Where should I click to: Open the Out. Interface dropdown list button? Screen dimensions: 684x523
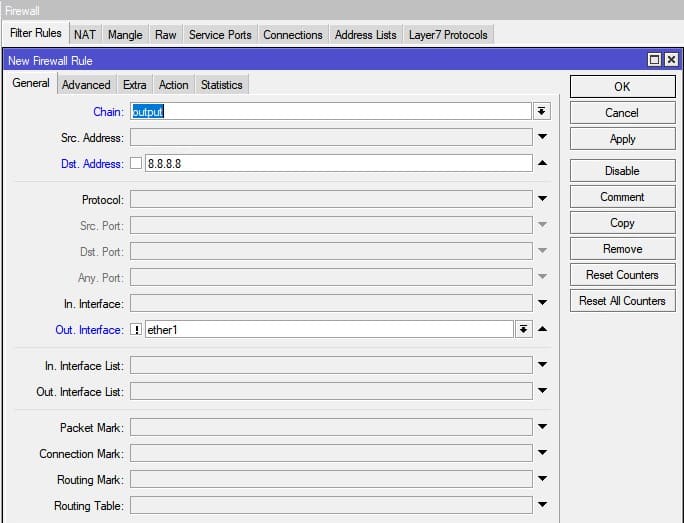point(523,329)
